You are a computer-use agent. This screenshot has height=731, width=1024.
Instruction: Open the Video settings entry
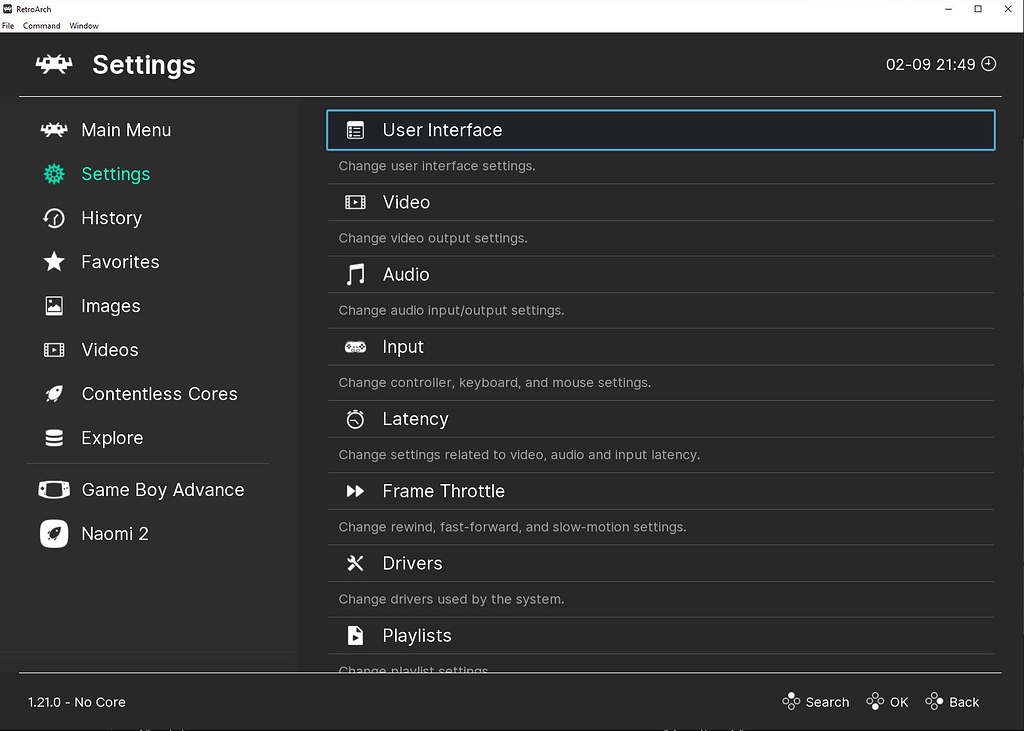point(661,203)
